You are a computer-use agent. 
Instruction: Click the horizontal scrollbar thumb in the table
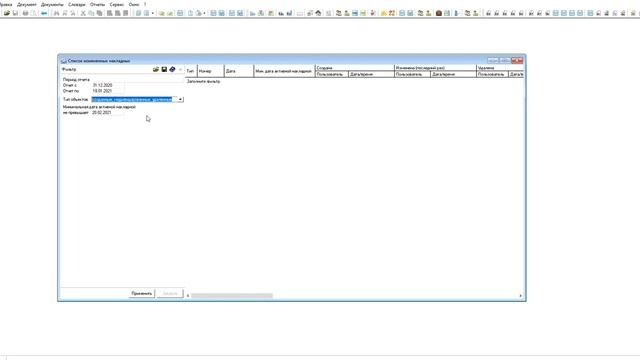[x=232, y=296]
